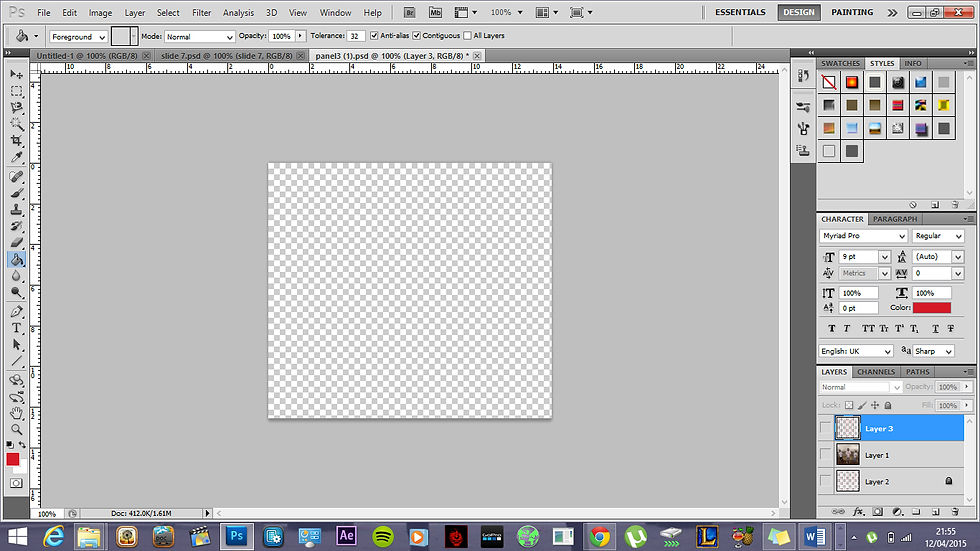Screen dimensions: 980x551
Task: Select the Paint Bucket tool
Action: point(16,259)
